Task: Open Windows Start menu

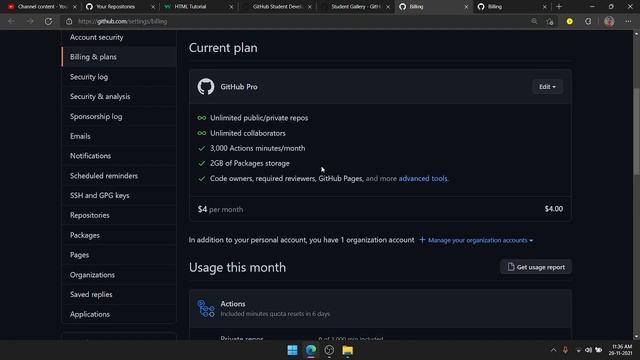Action: pyautogui.click(x=292, y=350)
